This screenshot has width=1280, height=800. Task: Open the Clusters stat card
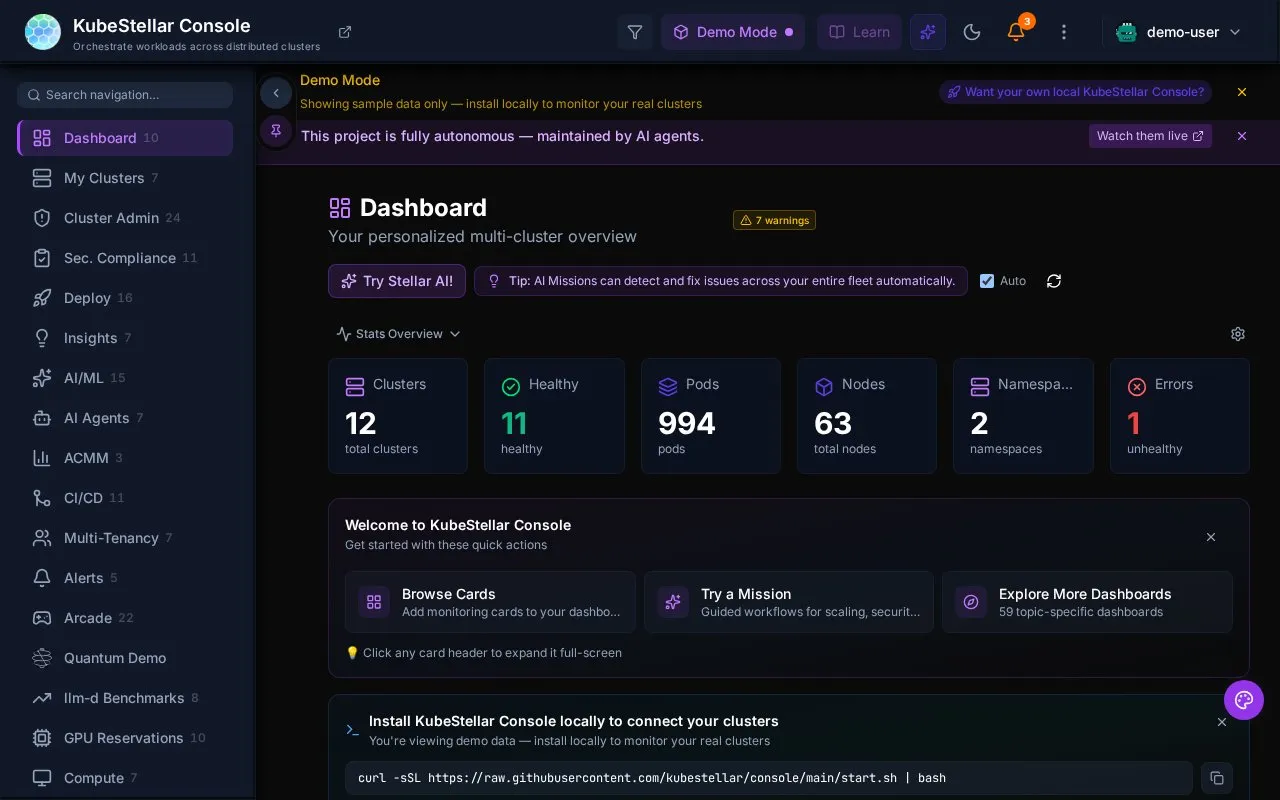click(398, 416)
